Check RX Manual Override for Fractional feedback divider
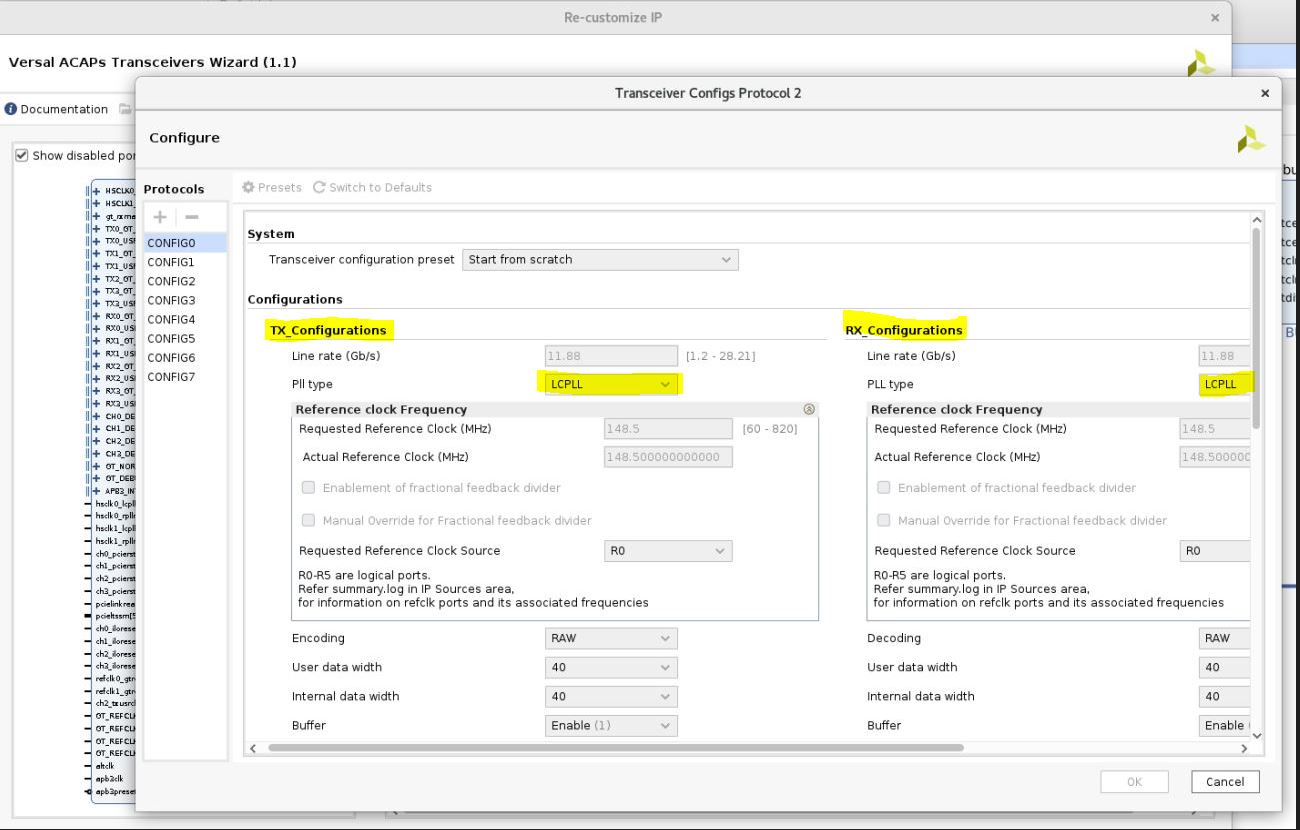 pyautogui.click(x=884, y=520)
